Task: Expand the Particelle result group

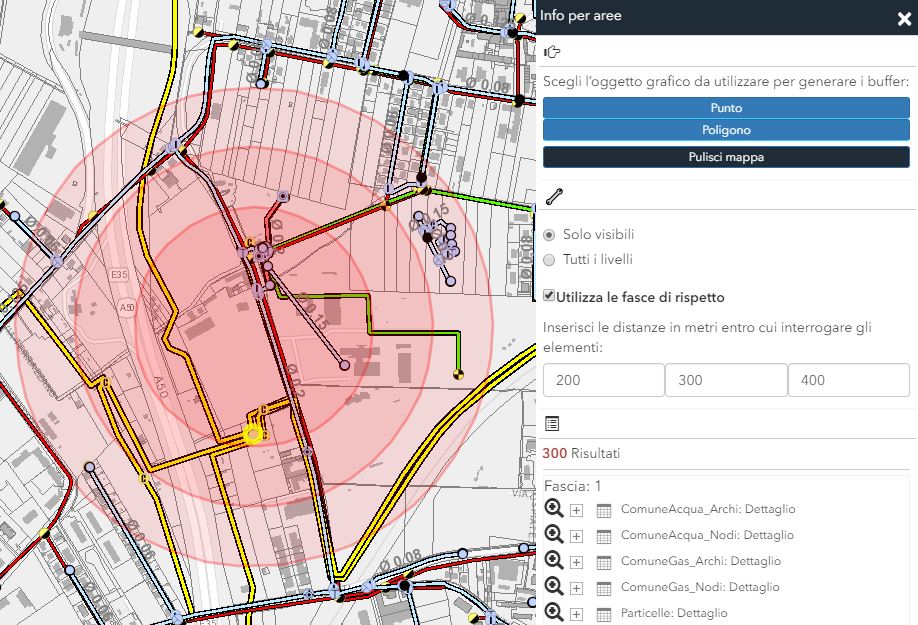Action: pyautogui.click(x=577, y=614)
